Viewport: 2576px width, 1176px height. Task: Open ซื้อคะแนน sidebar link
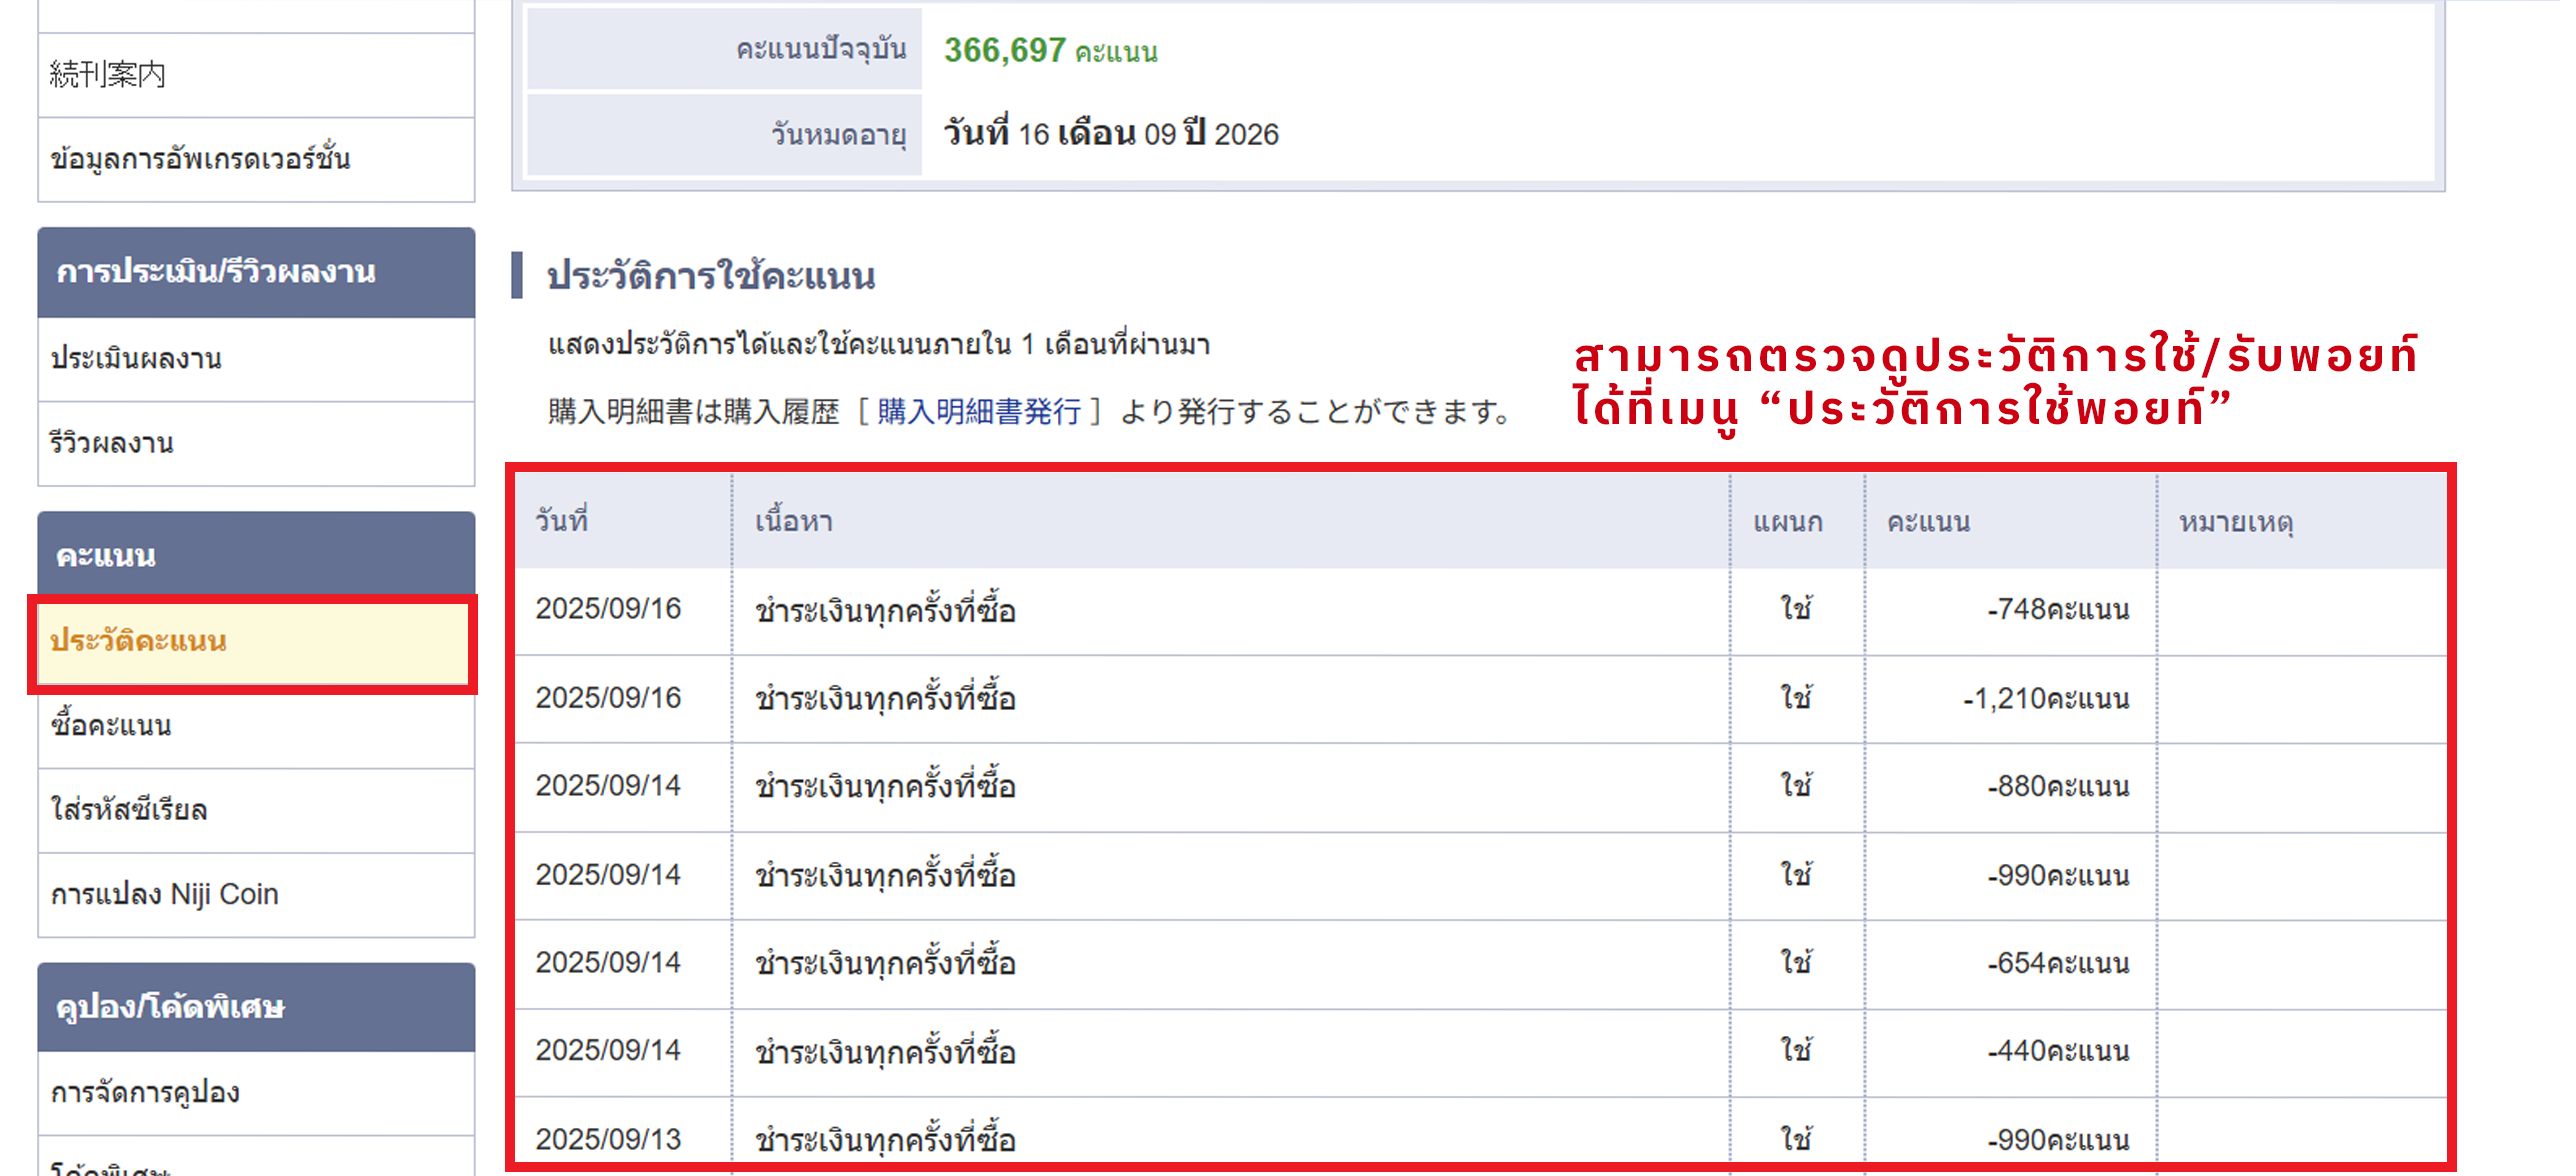pyautogui.click(x=111, y=725)
